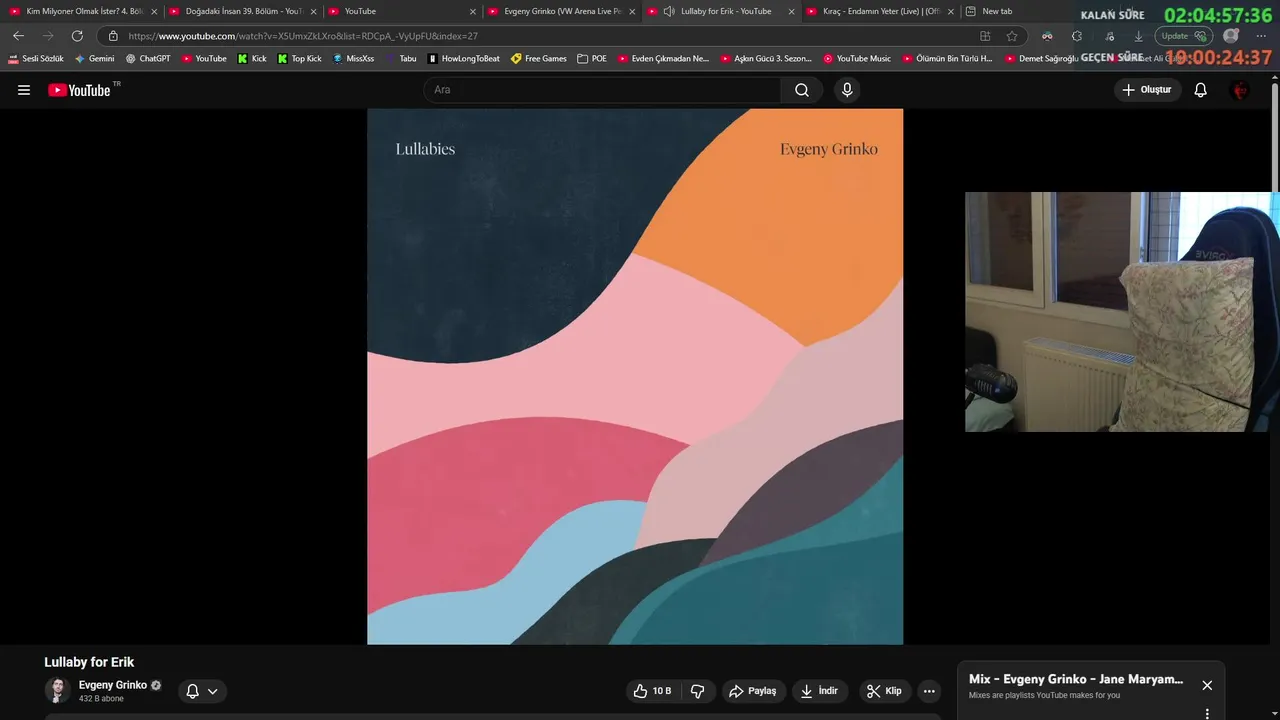
Task: Open Evden Çıkmadan Ne... bookmark
Action: coord(663,59)
